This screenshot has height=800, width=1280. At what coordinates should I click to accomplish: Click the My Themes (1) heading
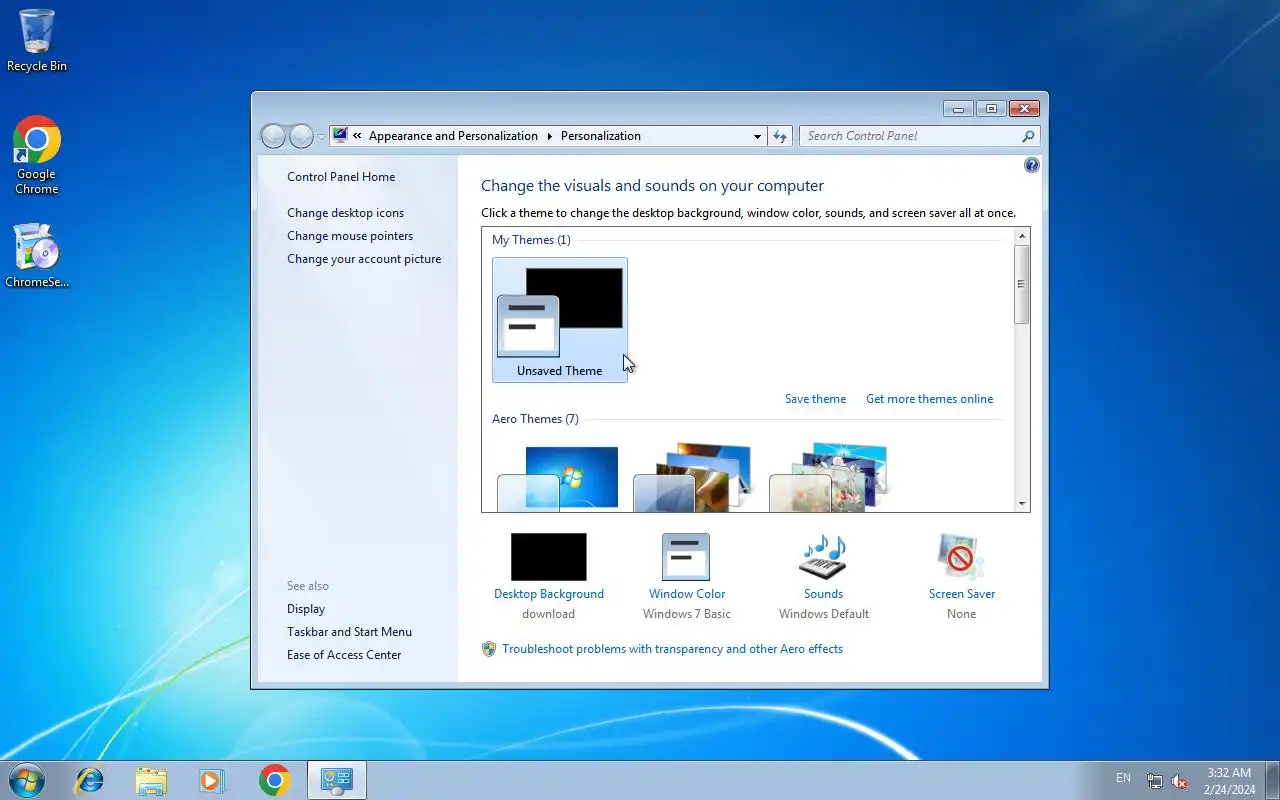tap(531, 240)
